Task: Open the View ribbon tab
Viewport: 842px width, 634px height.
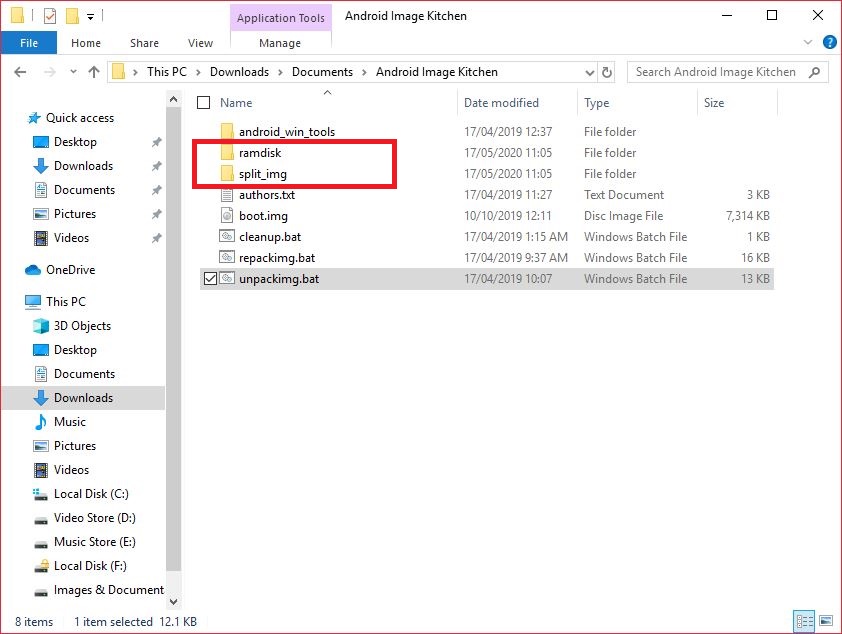Action: click(200, 43)
